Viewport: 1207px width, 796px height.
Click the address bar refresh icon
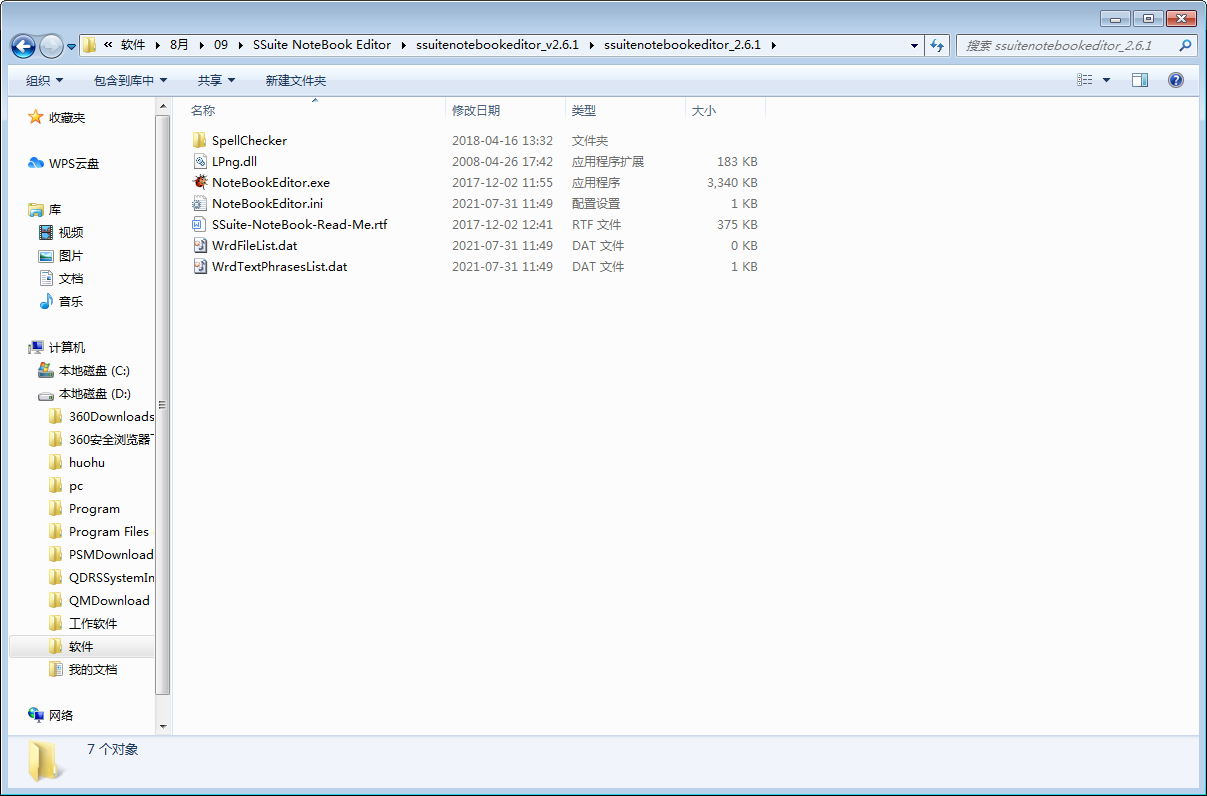click(937, 45)
